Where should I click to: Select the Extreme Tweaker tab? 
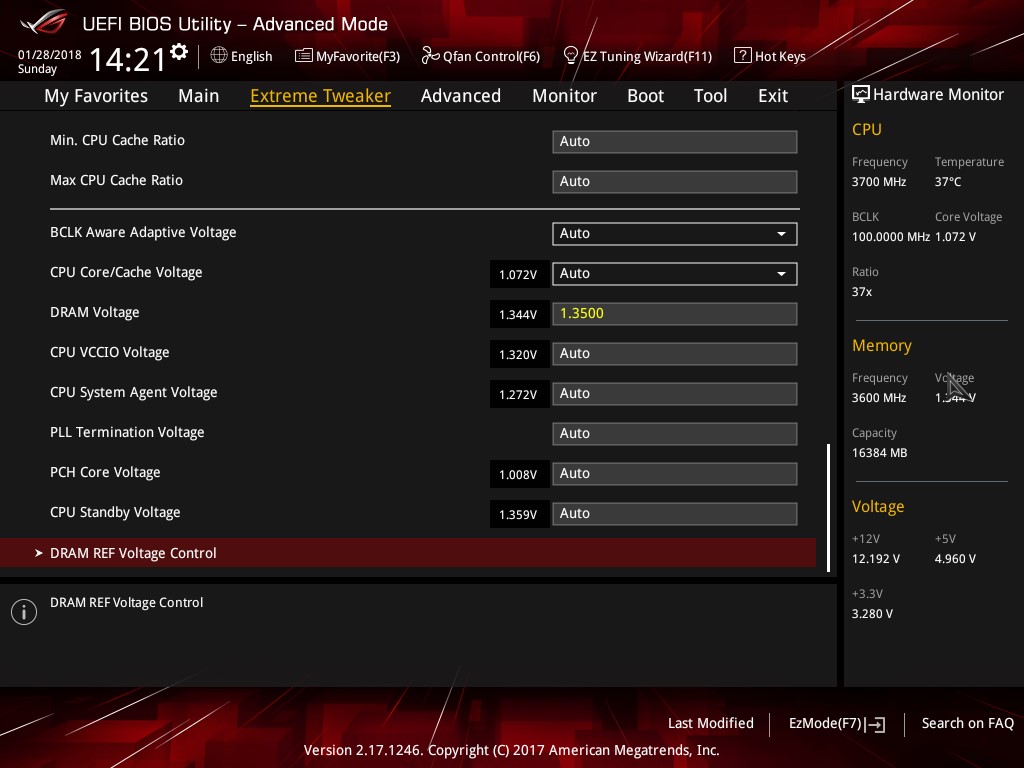tap(321, 96)
